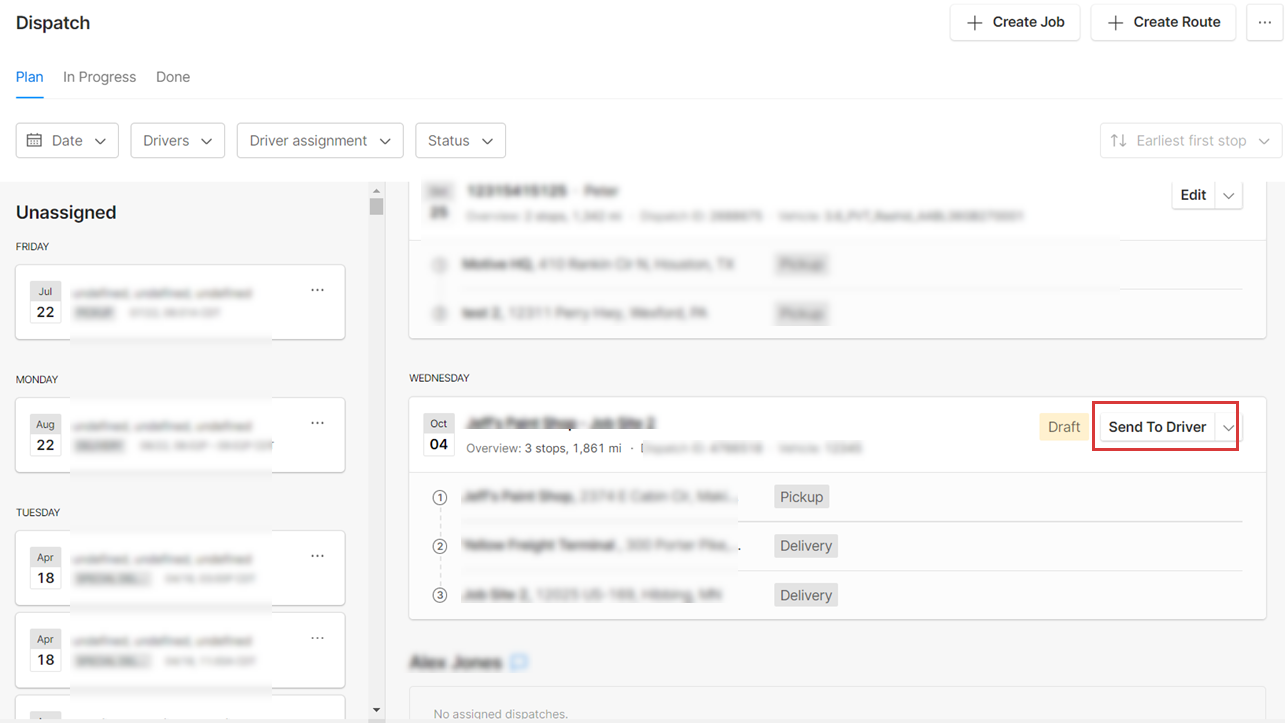The width and height of the screenshot is (1285, 723).
Task: Open the three-dot menu on the first Apr 18 card
Action: [x=317, y=555]
